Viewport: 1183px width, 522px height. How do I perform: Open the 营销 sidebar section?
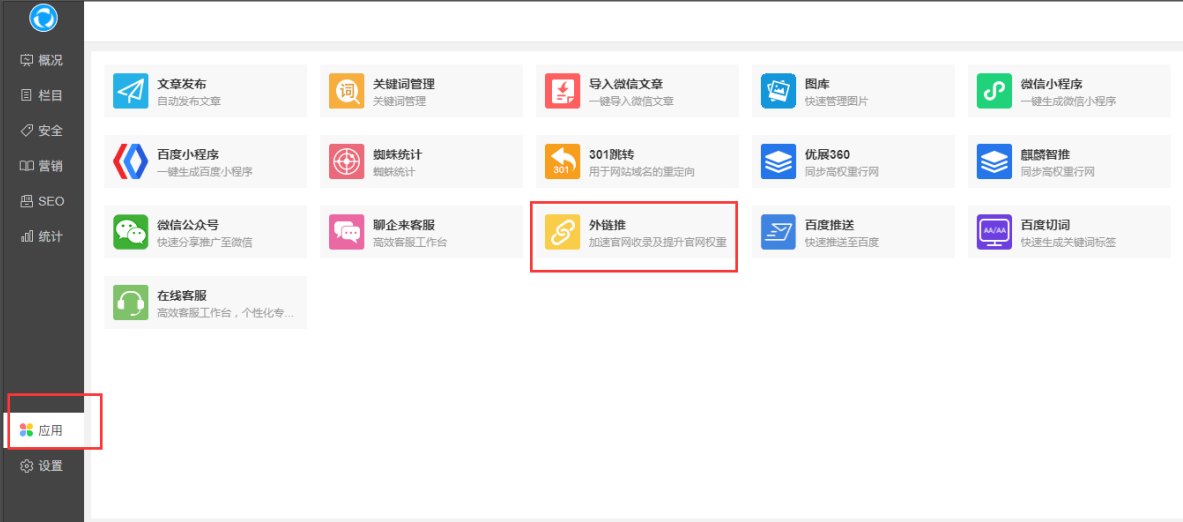click(42, 166)
